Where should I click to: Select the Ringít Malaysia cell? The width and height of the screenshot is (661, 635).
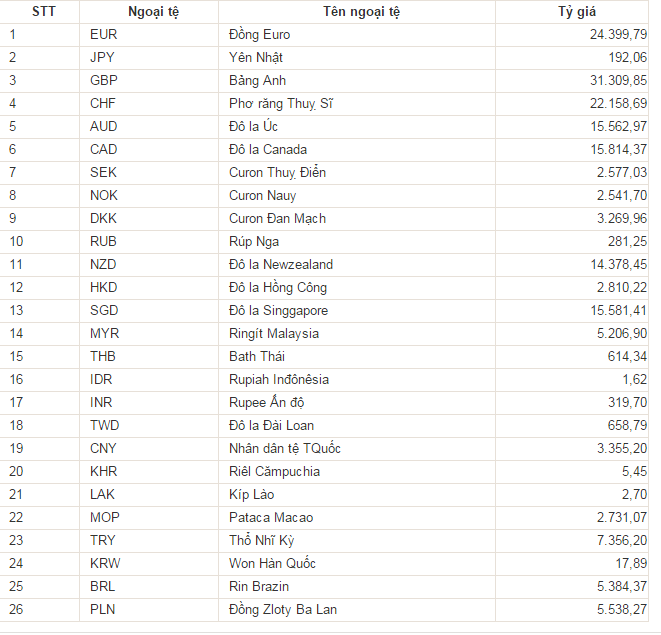point(274,333)
